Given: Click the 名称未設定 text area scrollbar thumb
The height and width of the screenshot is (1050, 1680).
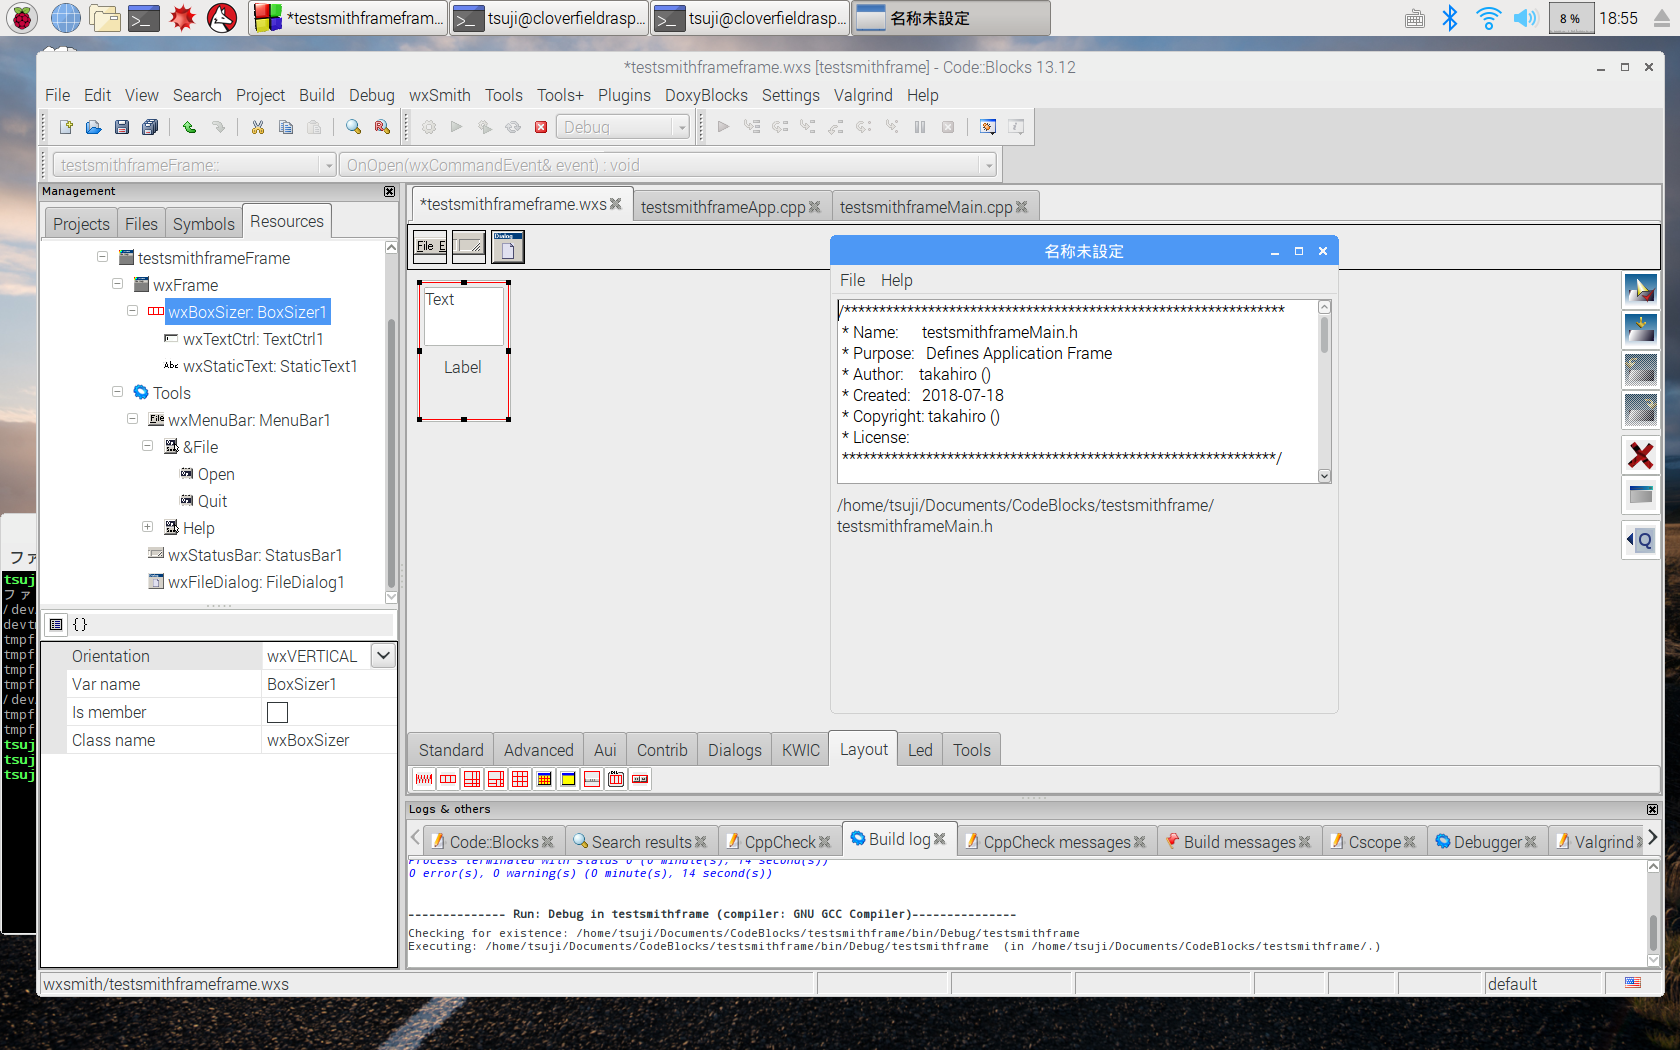Looking at the screenshot, I should click(1324, 335).
